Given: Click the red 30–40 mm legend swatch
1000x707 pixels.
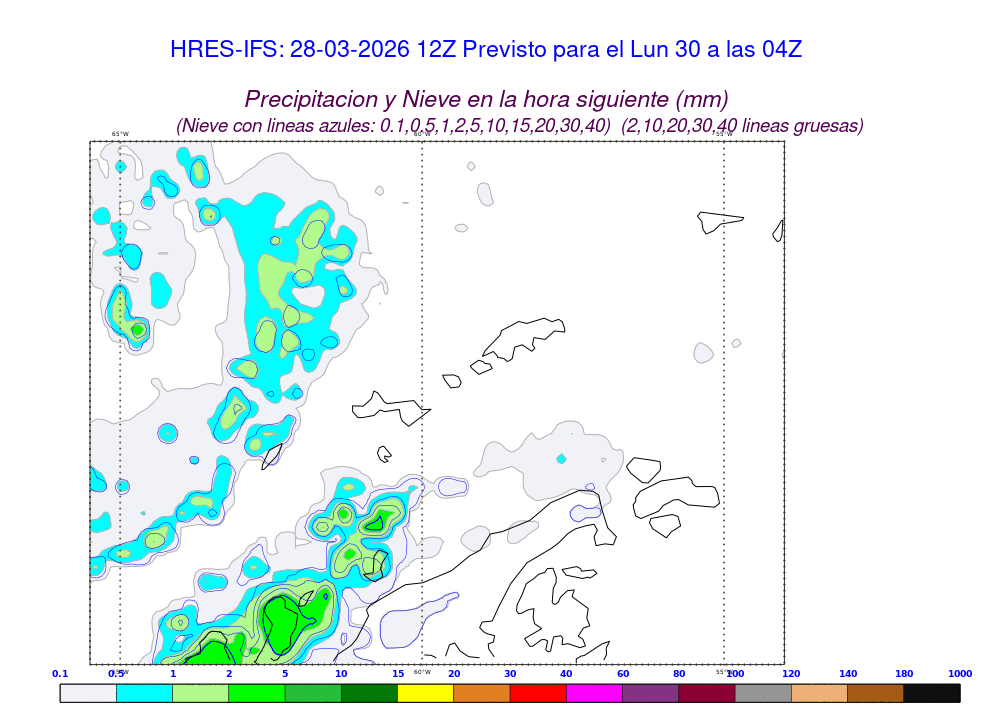Looking at the screenshot, I should click(x=538, y=692).
